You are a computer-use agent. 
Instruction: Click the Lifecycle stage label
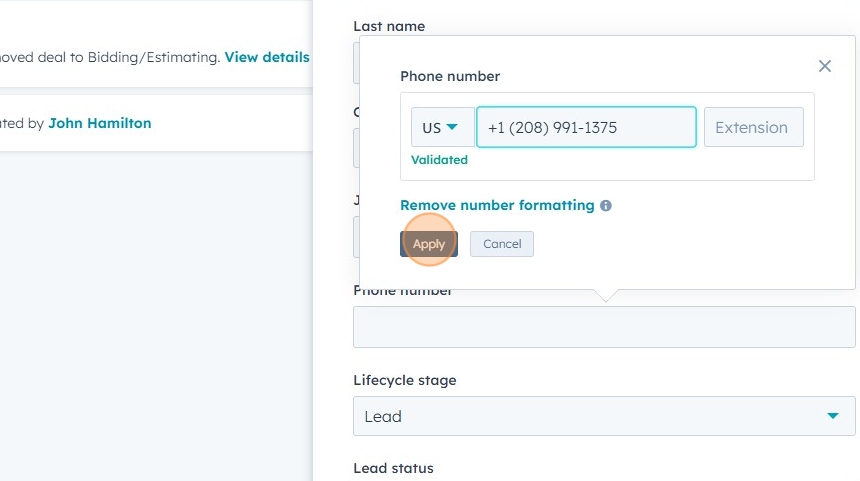click(x=405, y=380)
